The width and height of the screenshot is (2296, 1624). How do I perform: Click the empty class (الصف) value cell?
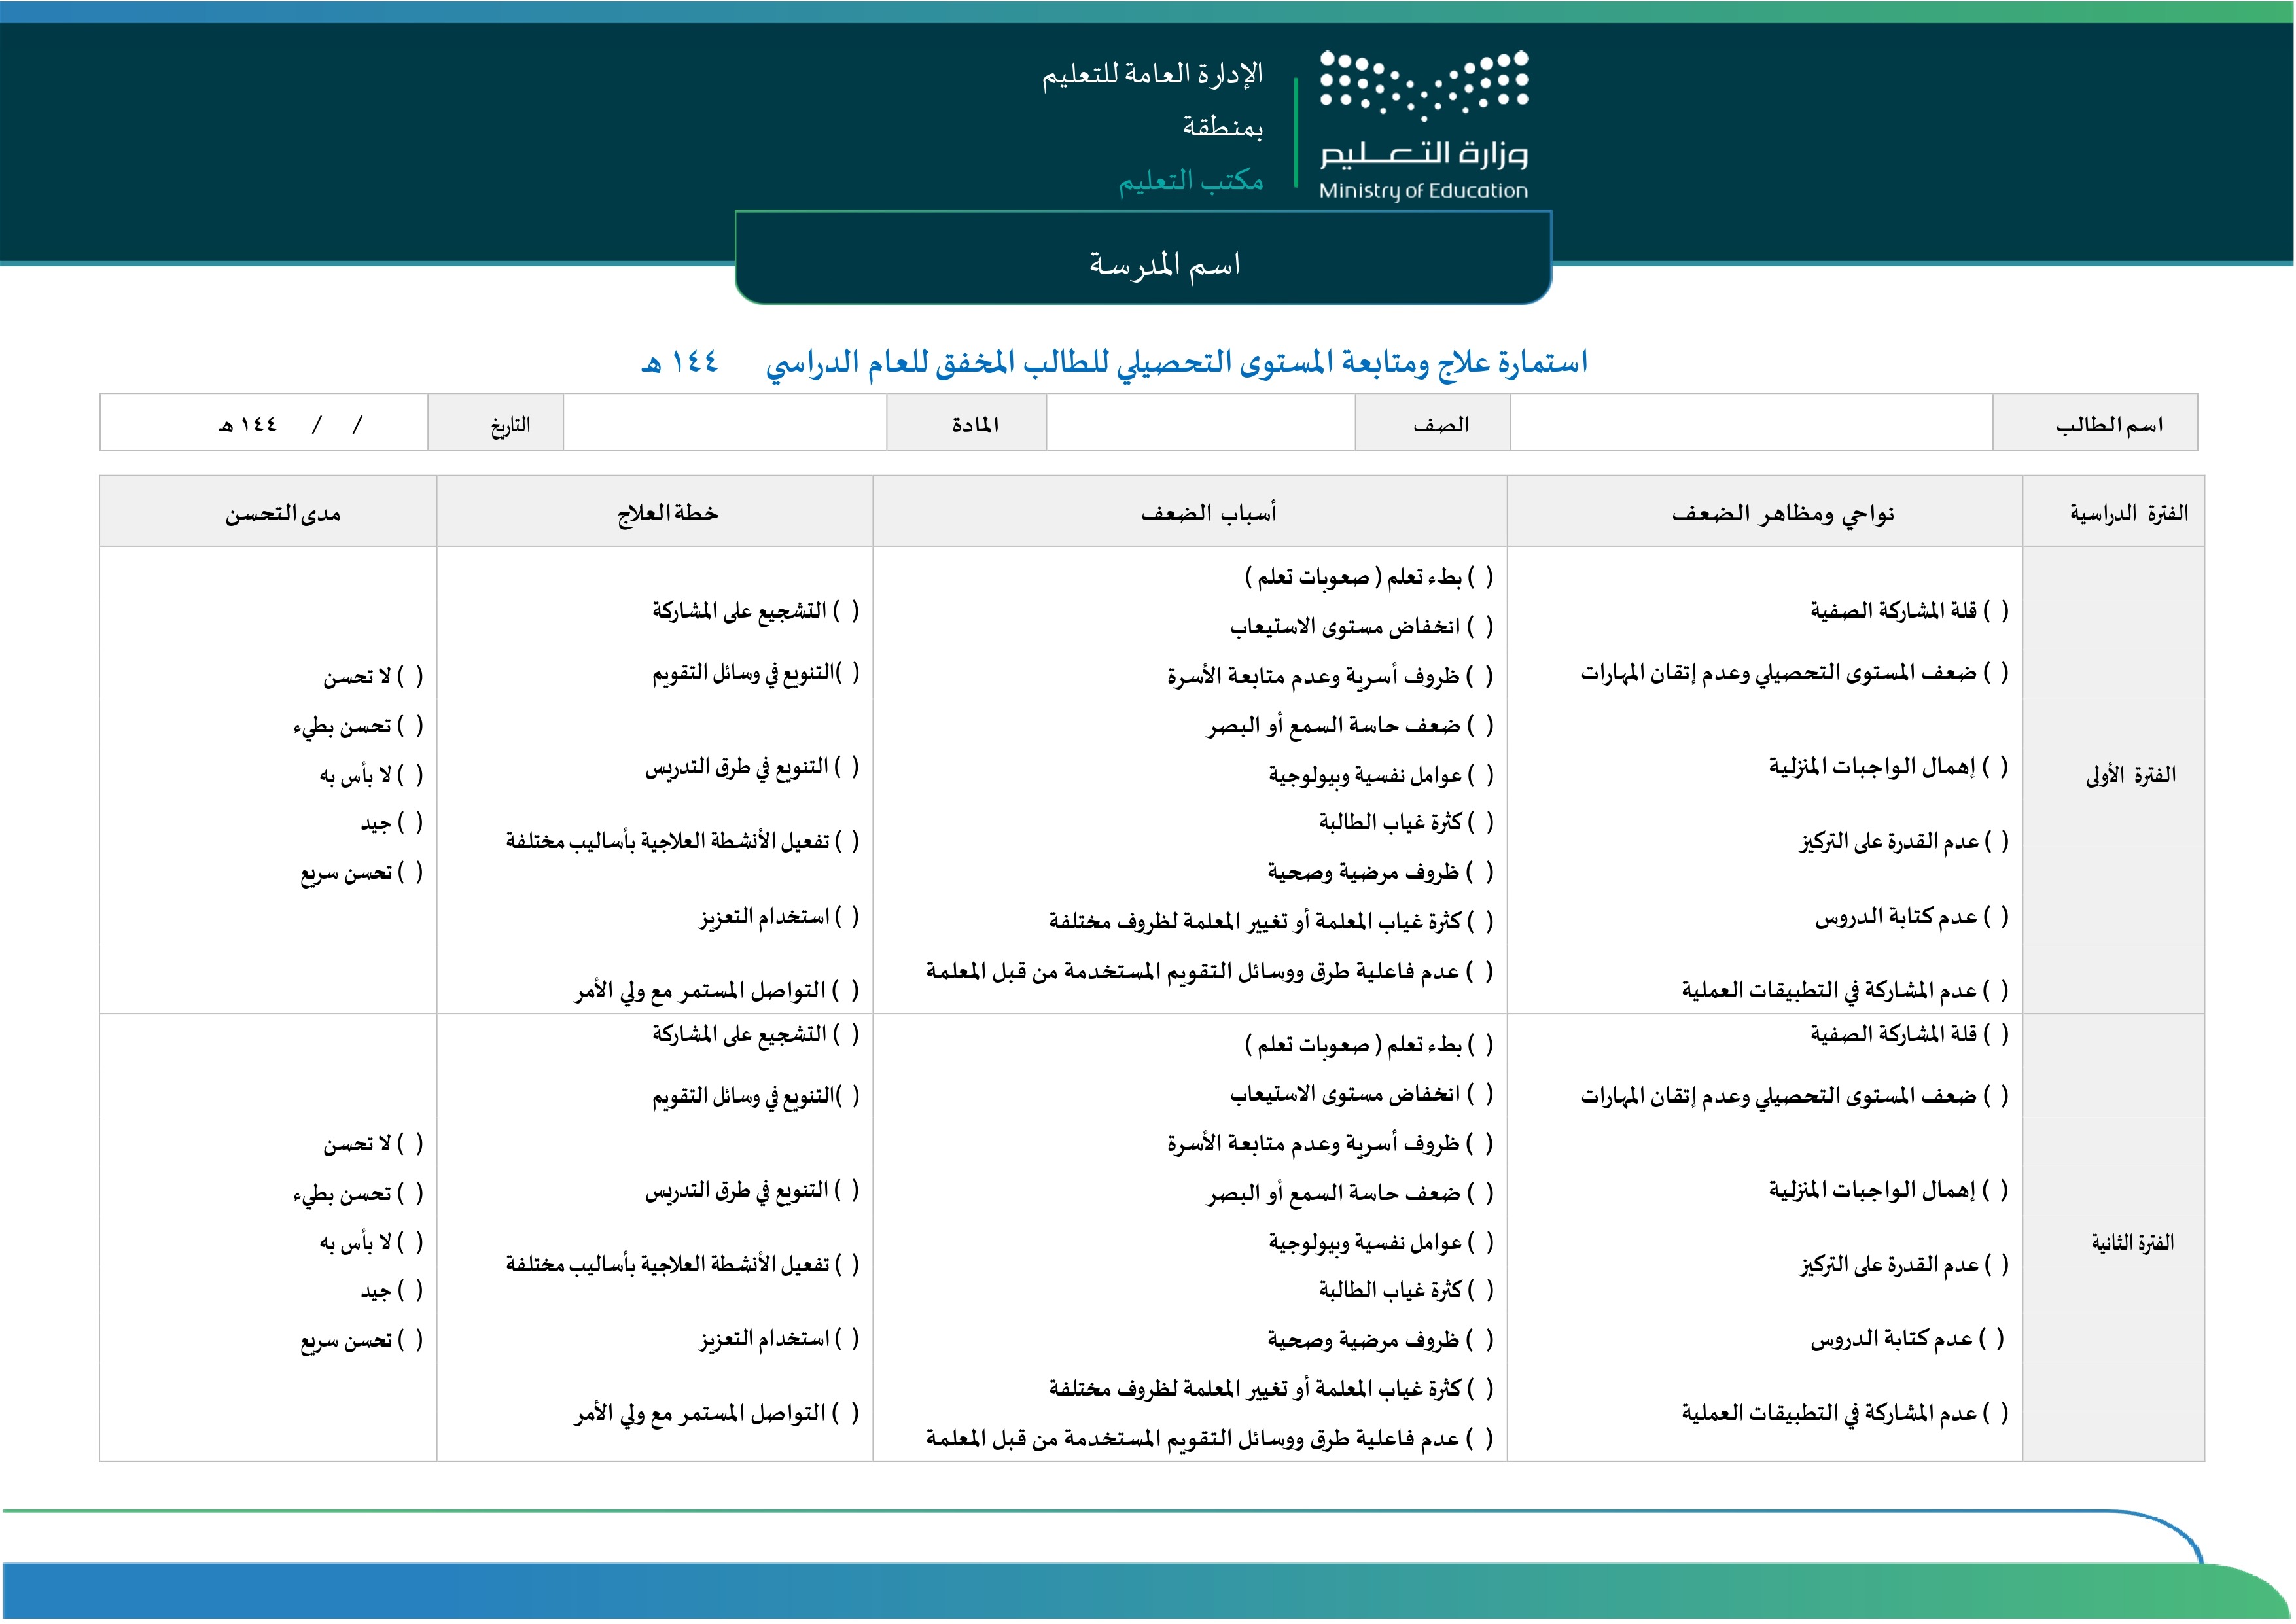[x=1200, y=423]
